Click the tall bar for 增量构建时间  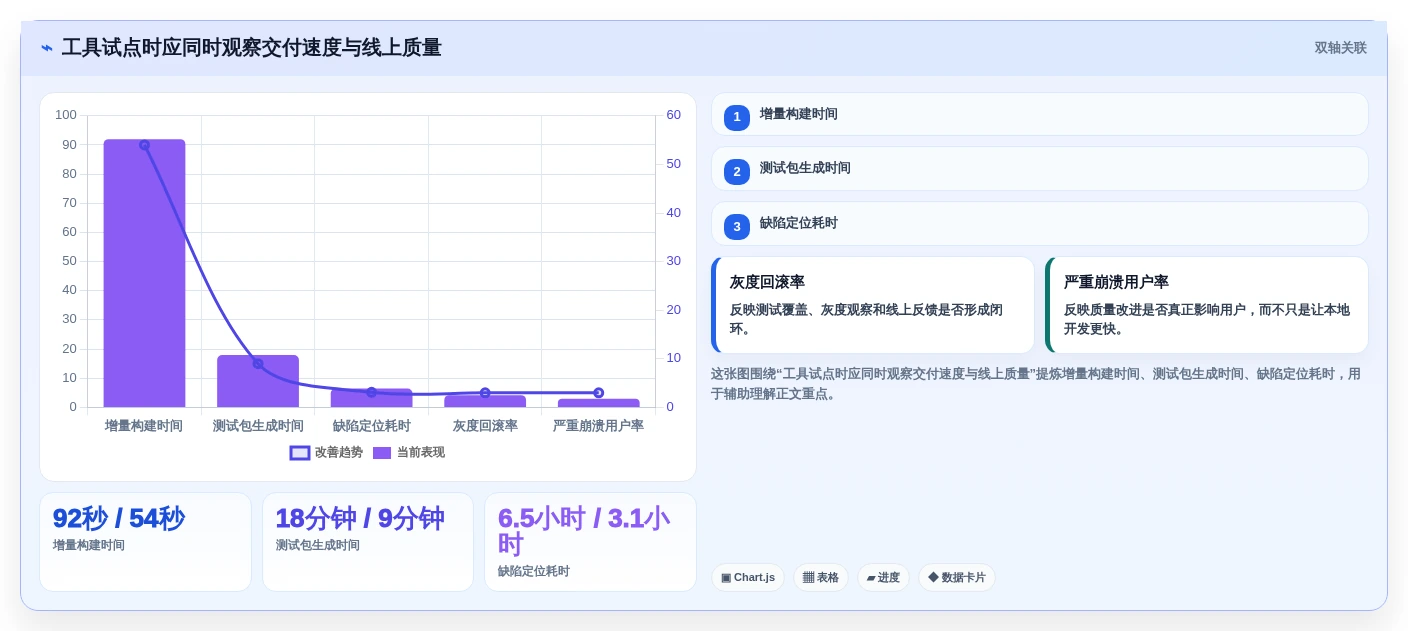point(144,273)
